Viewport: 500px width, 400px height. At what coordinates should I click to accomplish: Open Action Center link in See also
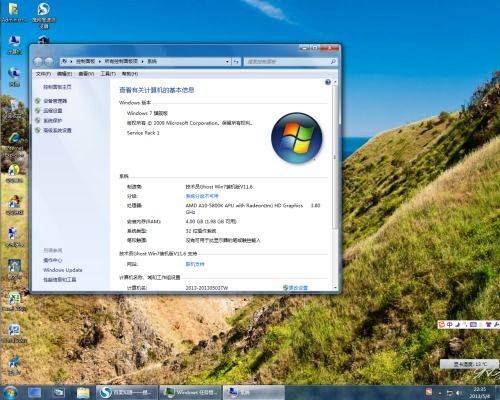pos(53,260)
